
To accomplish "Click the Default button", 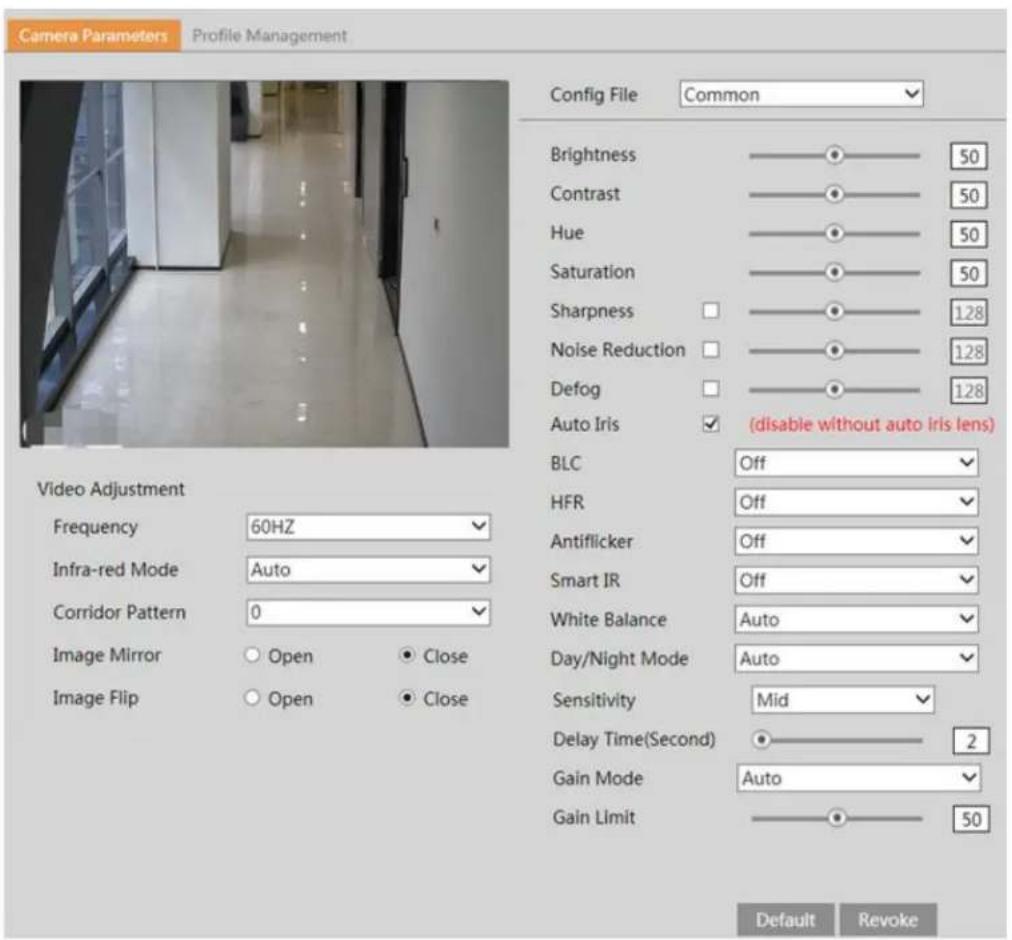I will [785, 919].
